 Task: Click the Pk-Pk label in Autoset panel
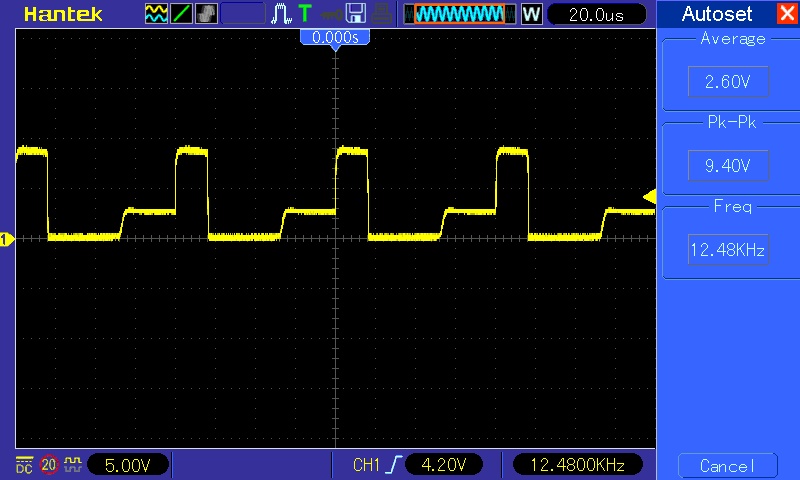[x=732, y=122]
